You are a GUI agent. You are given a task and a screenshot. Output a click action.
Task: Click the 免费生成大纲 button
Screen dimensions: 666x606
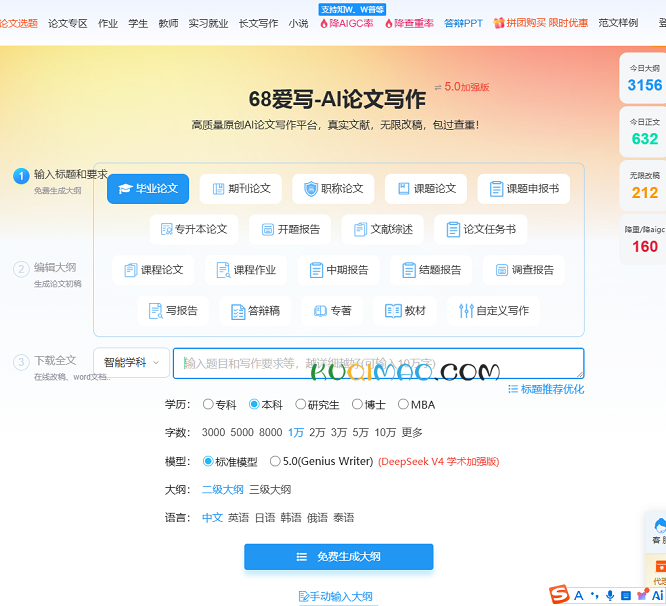pyautogui.click(x=339, y=557)
